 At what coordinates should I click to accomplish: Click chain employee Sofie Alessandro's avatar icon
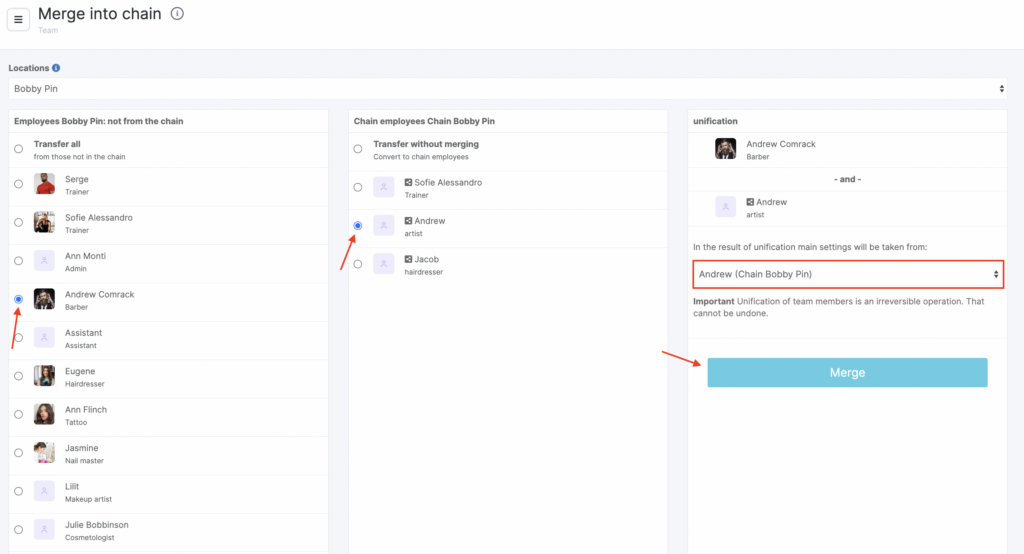(384, 187)
